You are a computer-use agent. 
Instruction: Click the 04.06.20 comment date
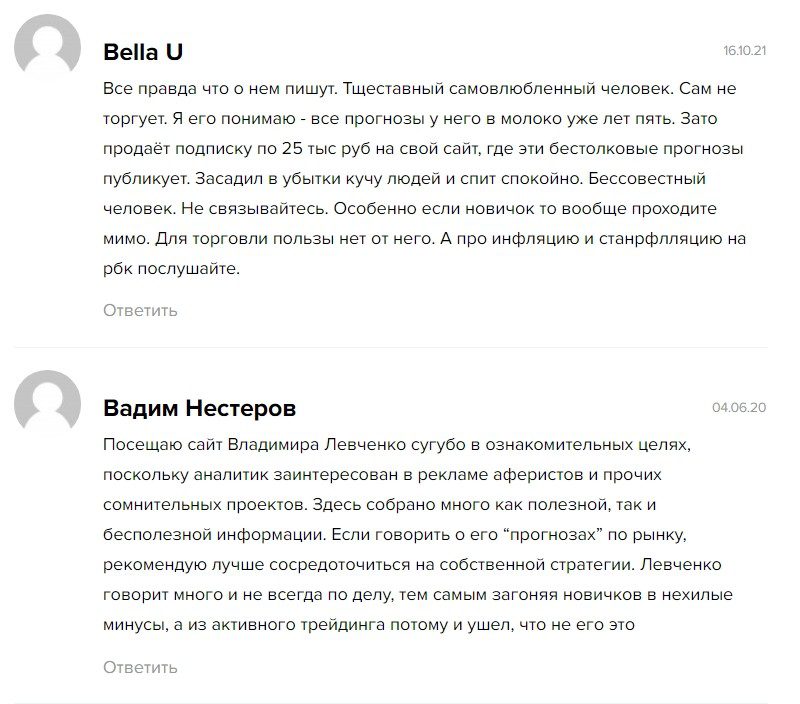click(739, 407)
